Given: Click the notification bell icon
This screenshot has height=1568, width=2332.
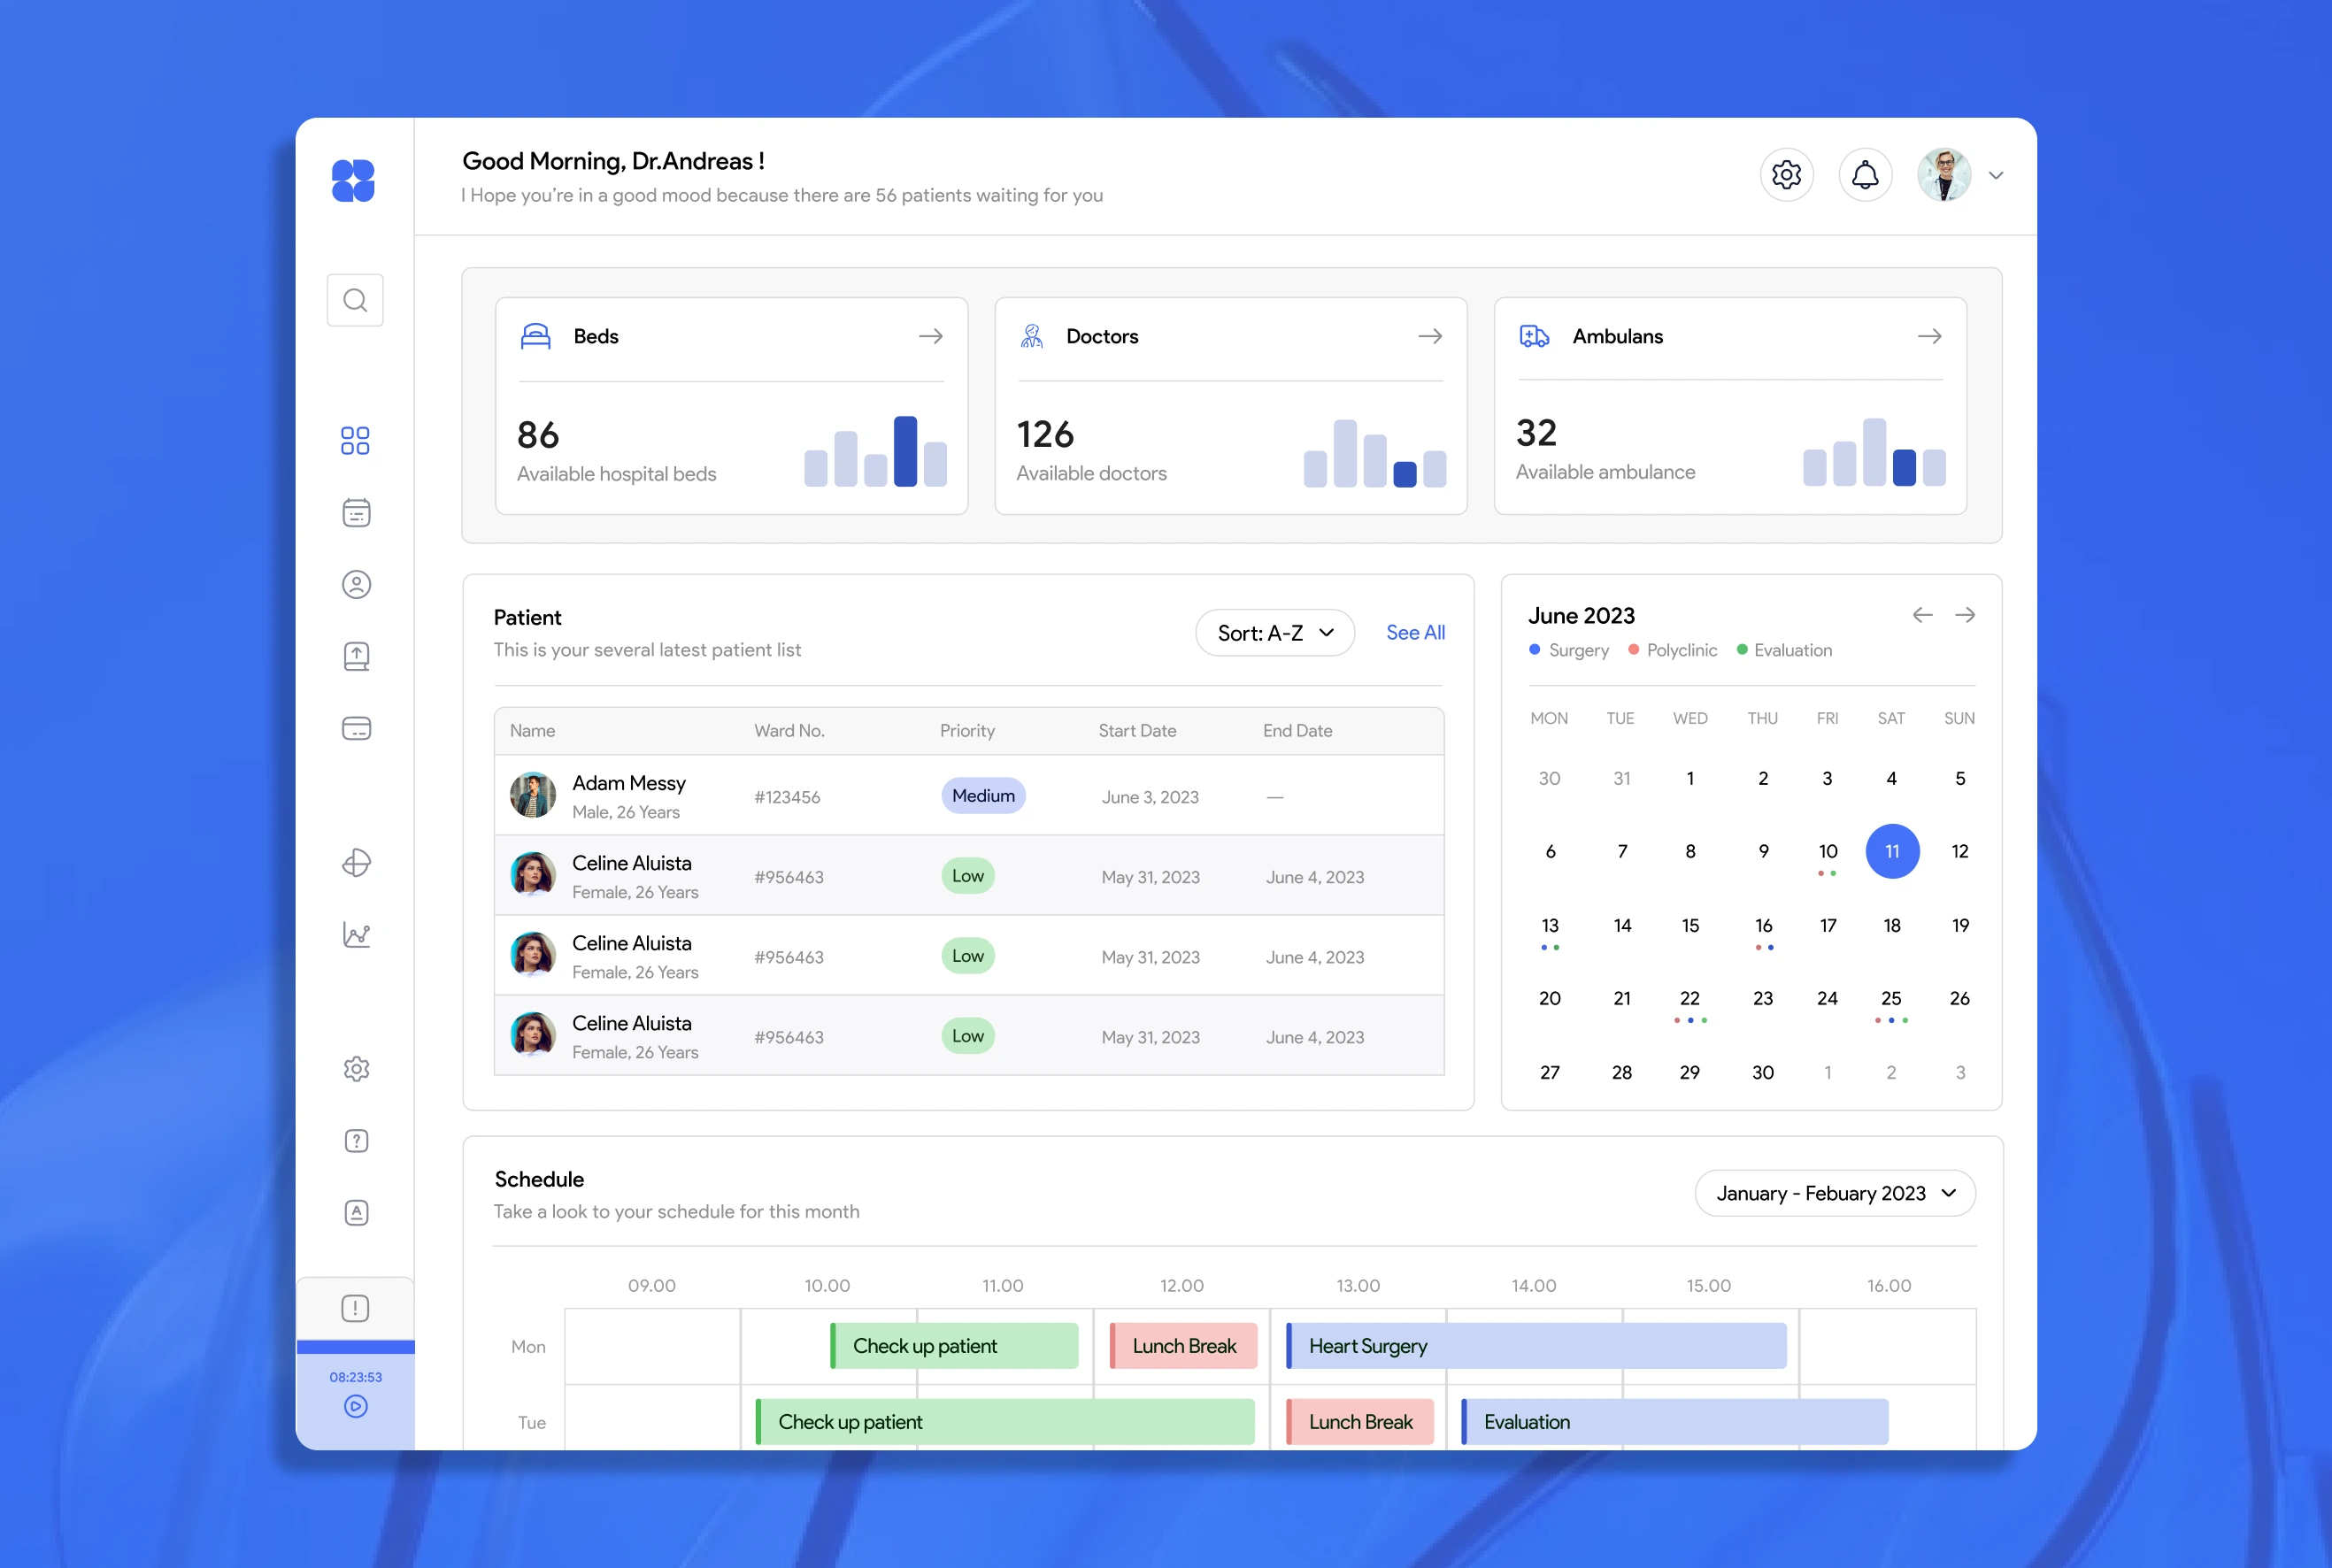Looking at the screenshot, I should click(1865, 175).
